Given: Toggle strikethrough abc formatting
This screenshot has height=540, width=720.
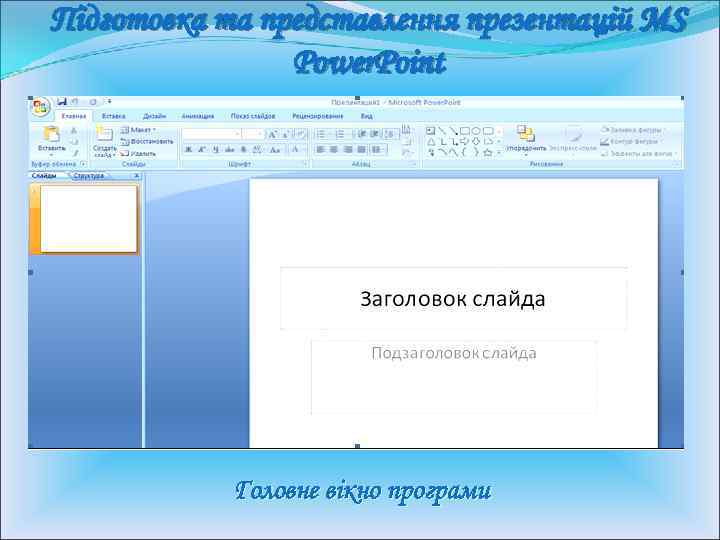Looking at the screenshot, I should (x=230, y=149).
